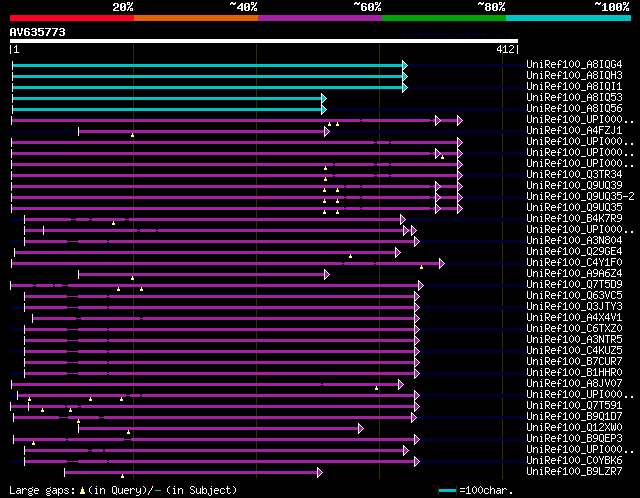Click the purple alignment bar of B9LZR7

coord(191,473)
